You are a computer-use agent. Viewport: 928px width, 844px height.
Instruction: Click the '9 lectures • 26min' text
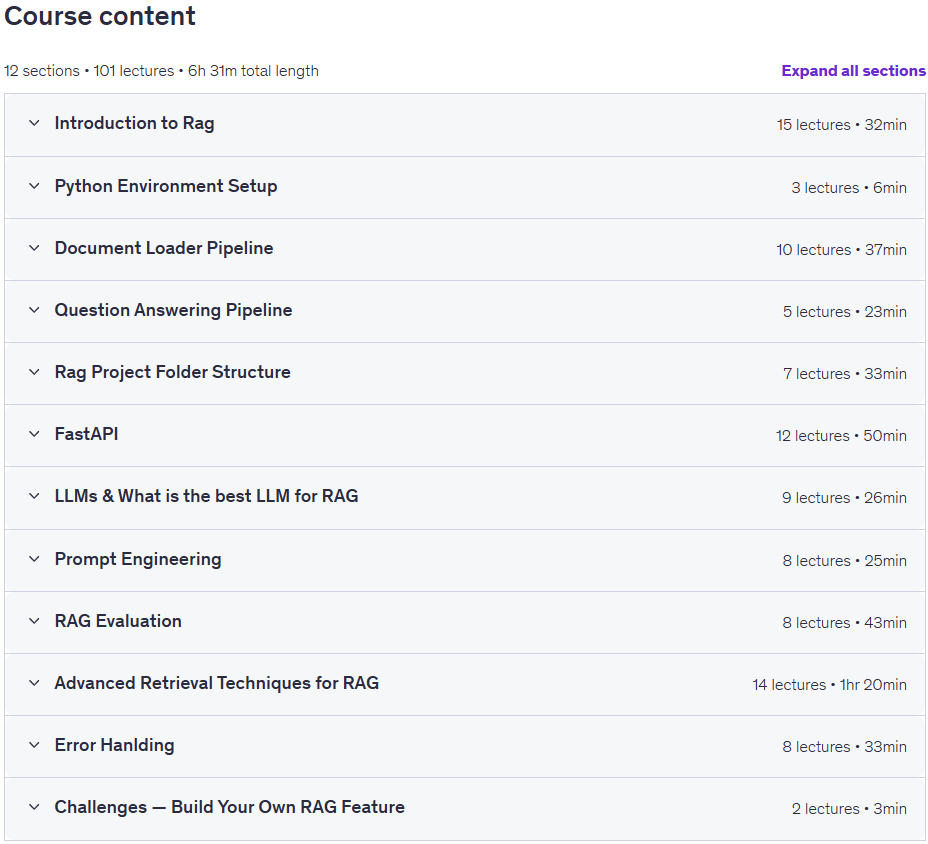(844, 498)
